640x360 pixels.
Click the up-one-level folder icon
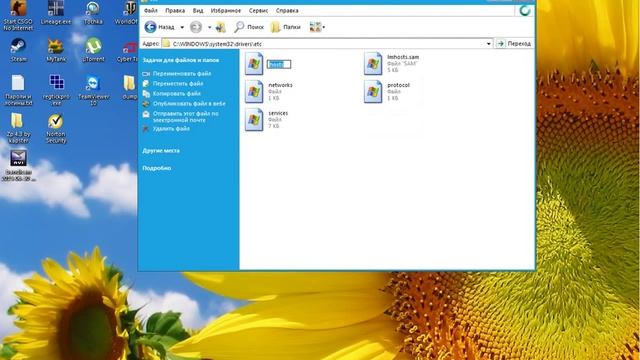pyautogui.click(x=221, y=27)
